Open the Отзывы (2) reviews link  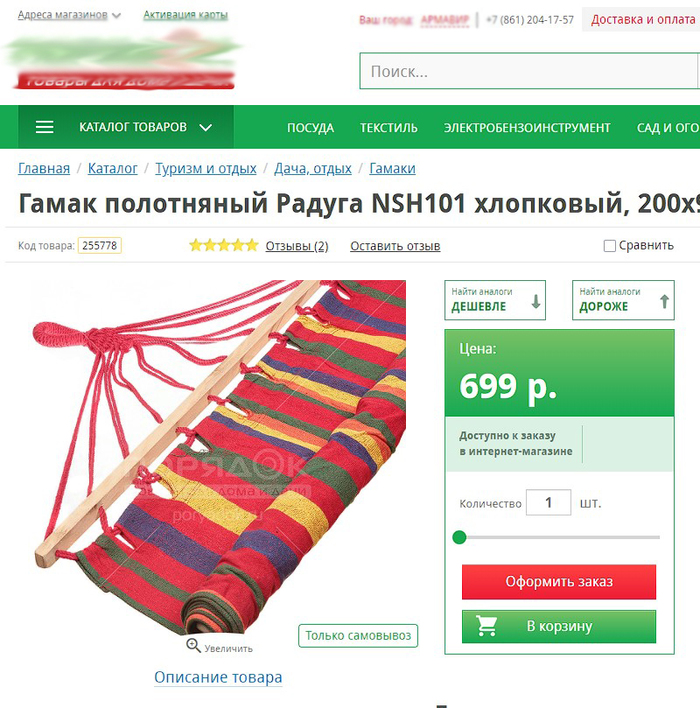[x=297, y=246]
